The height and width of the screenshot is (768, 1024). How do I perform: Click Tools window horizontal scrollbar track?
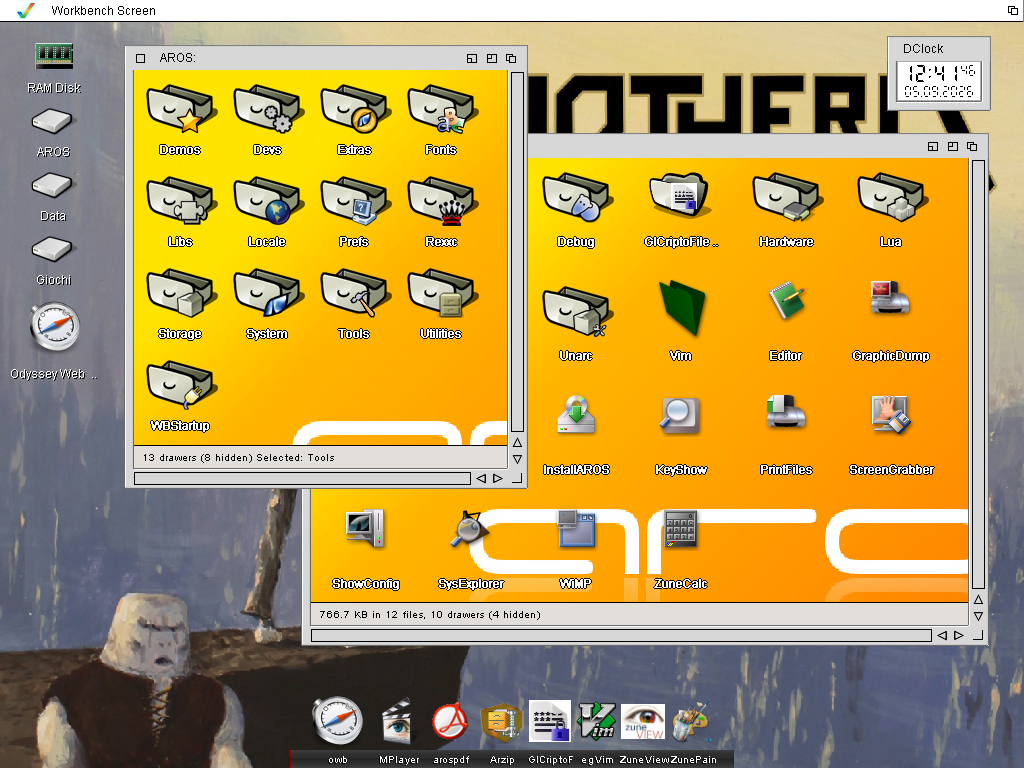tap(622, 635)
